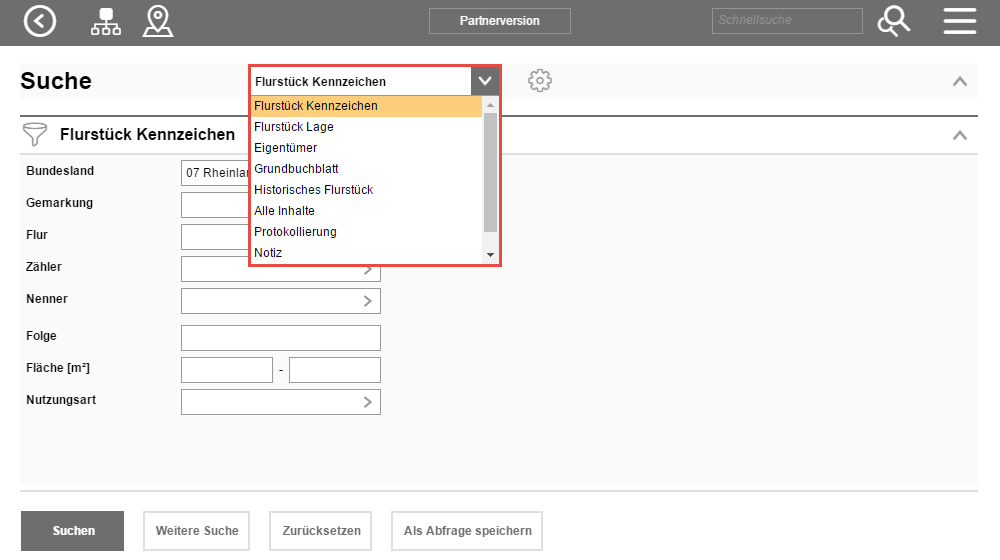Image resolution: width=1000 pixels, height=560 pixels.
Task: Click the magnifying glass search icon
Action: pyautogui.click(x=893, y=21)
